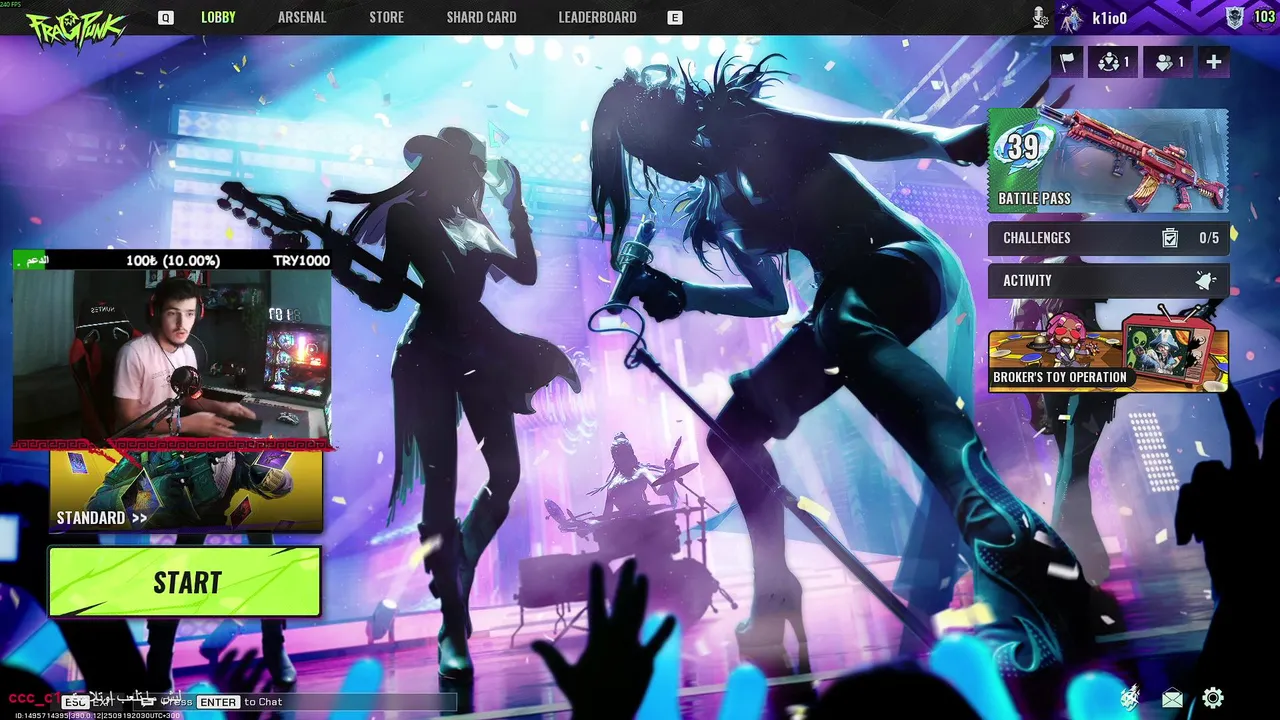The image size is (1280, 720).
Task: Add a party member with plus icon
Action: pyautogui.click(x=1213, y=62)
